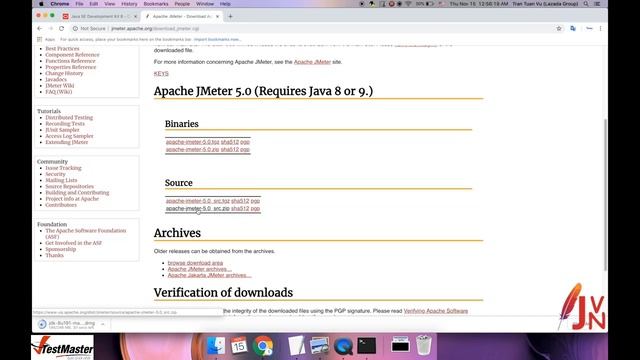Open the Chrome three-dot menu
Screen dimensions: 640x360
click(x=600, y=29)
